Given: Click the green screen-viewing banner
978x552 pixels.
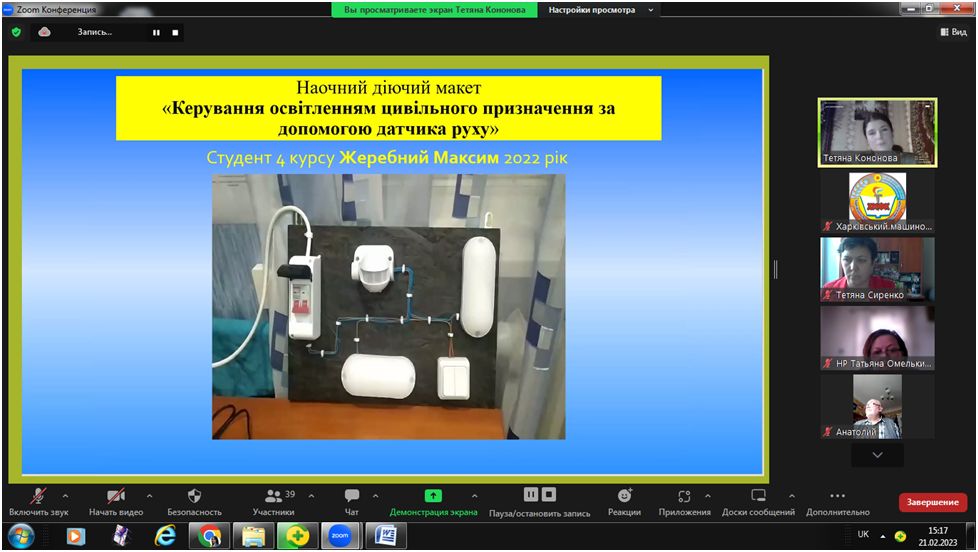Looking at the screenshot, I should [x=434, y=10].
